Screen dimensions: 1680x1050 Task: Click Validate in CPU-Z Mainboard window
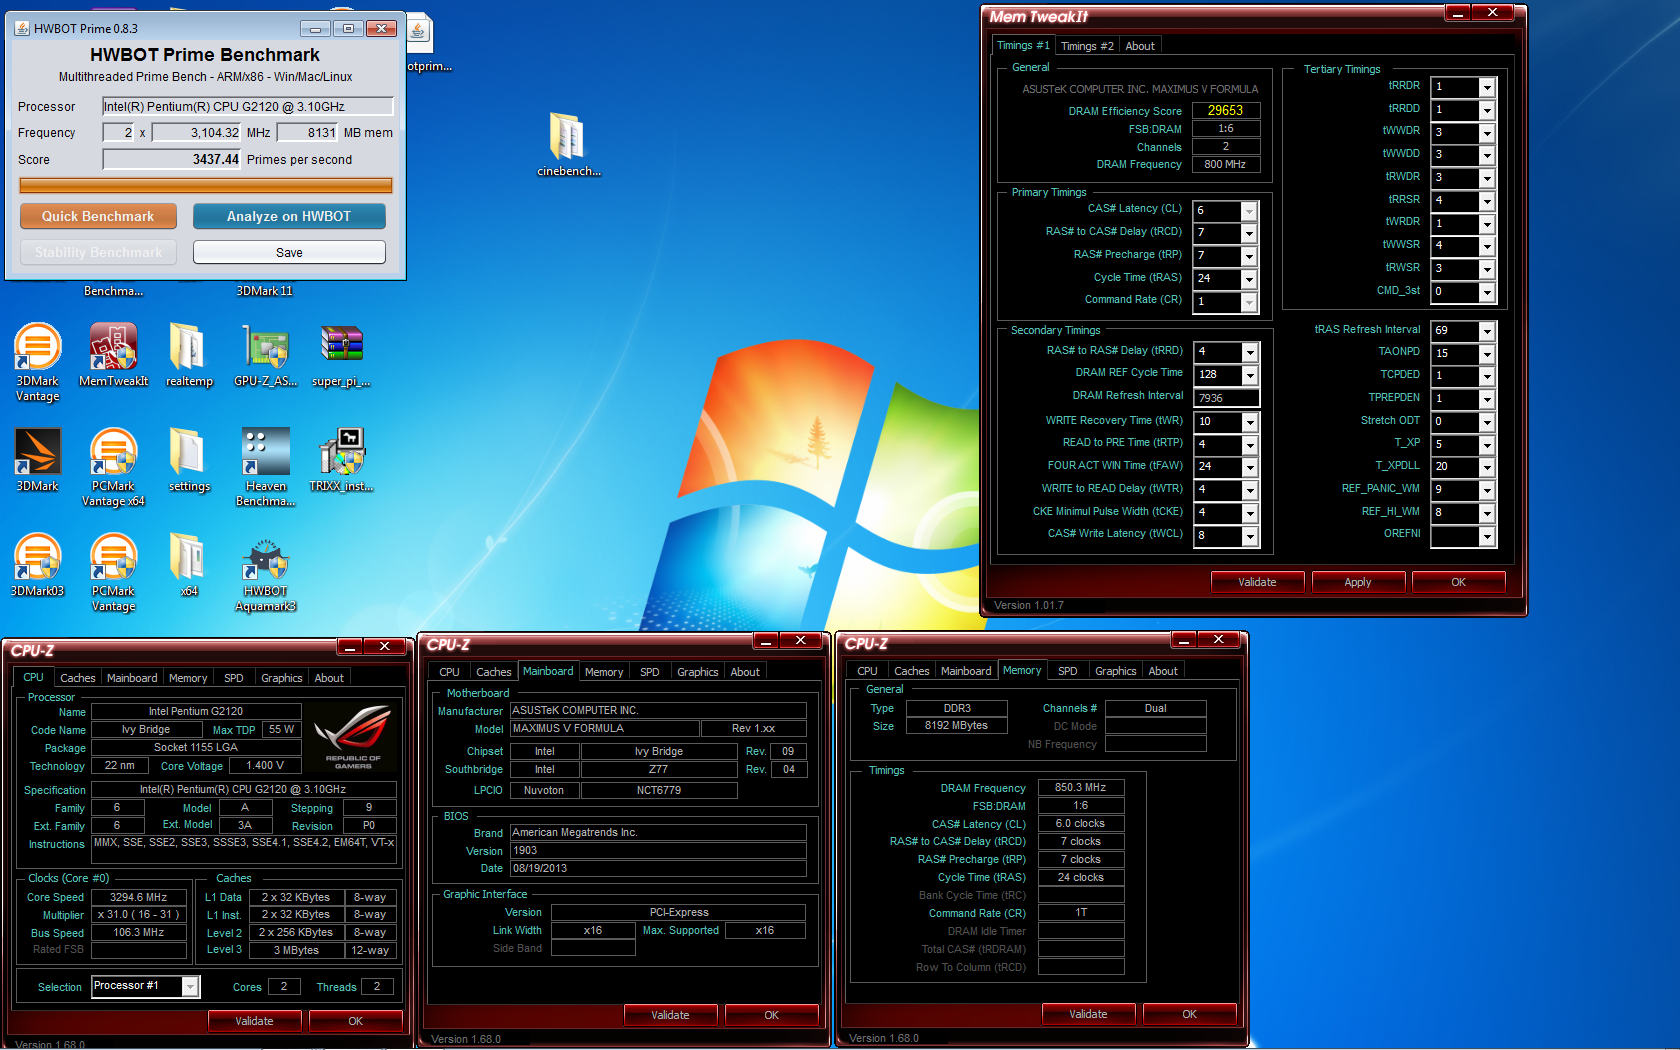[x=670, y=1015]
